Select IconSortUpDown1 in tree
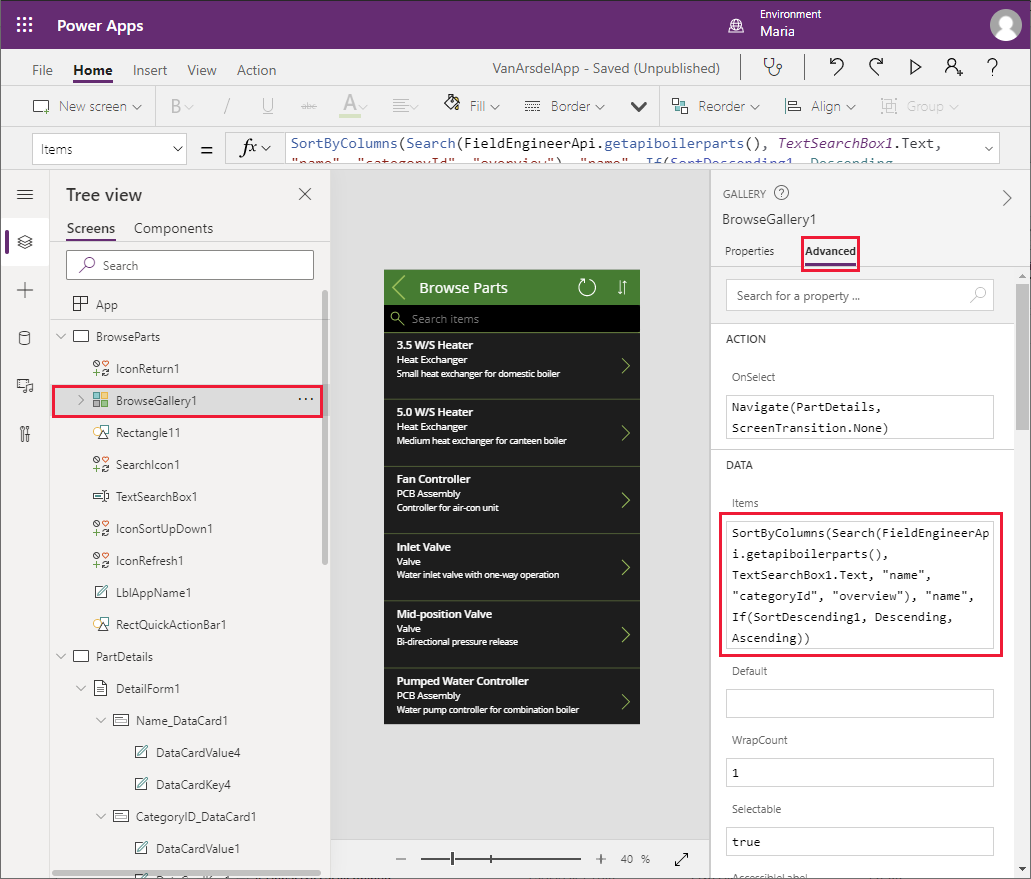Image resolution: width=1031 pixels, height=879 pixels. click(x=164, y=529)
